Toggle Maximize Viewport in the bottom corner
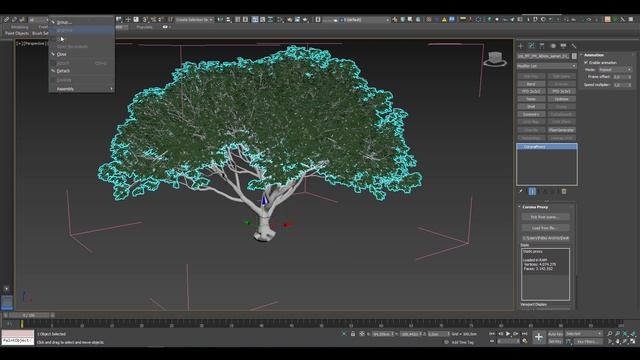 pyautogui.click(x=633, y=341)
